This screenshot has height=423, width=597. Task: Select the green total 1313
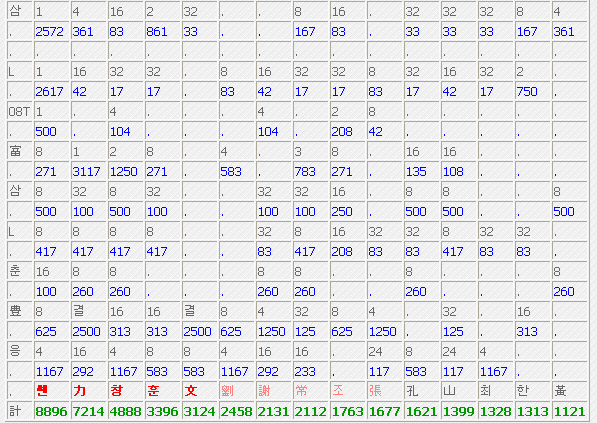tap(532, 412)
